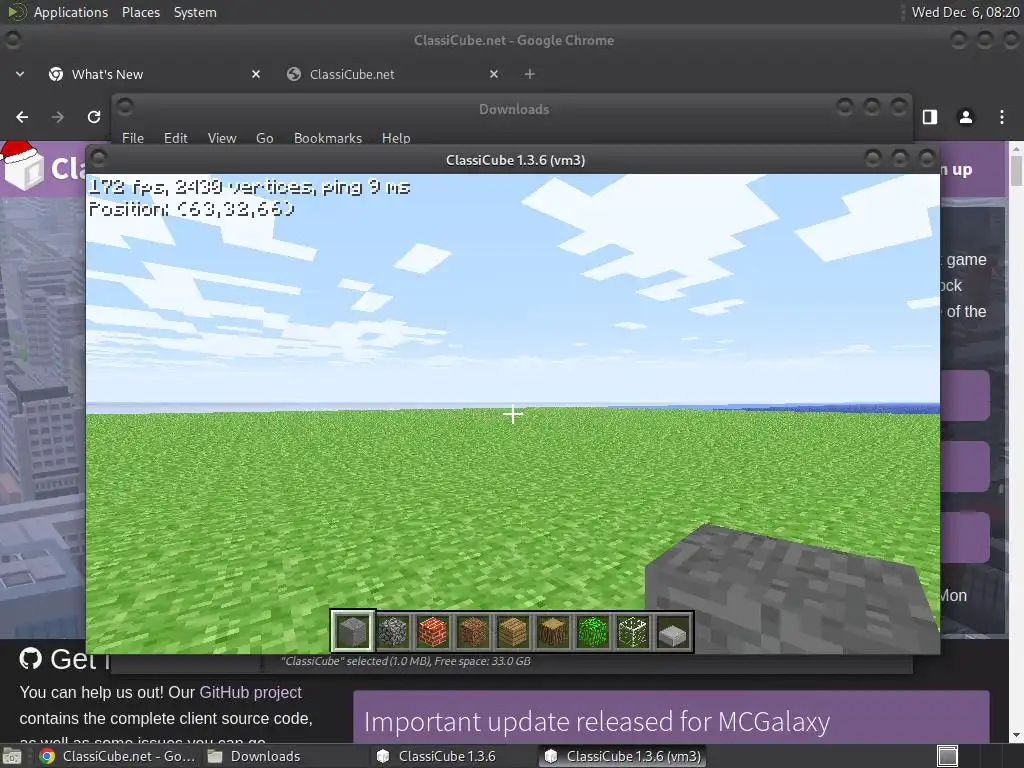Open Important update released for MCGalaxy headline
Image resolution: width=1024 pixels, height=768 pixels.
tap(597, 722)
